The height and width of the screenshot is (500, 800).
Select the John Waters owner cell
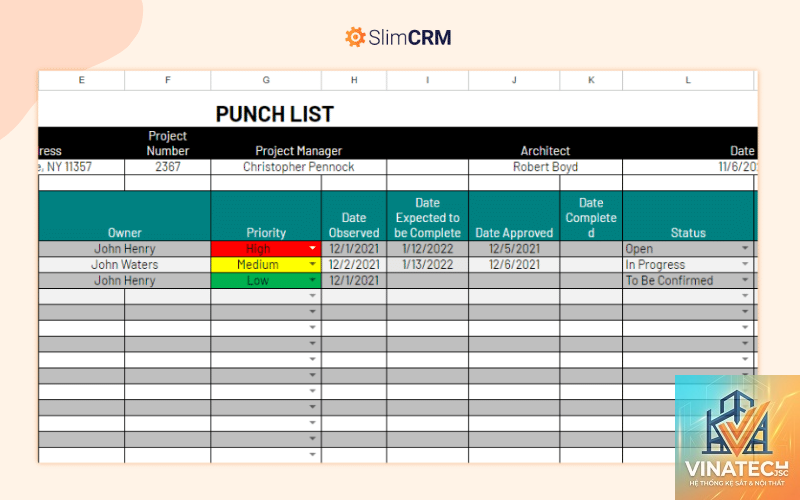click(x=124, y=264)
